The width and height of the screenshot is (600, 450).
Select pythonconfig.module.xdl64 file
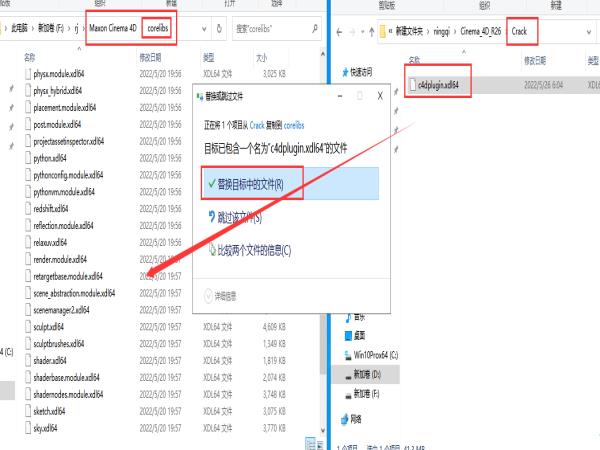64,174
